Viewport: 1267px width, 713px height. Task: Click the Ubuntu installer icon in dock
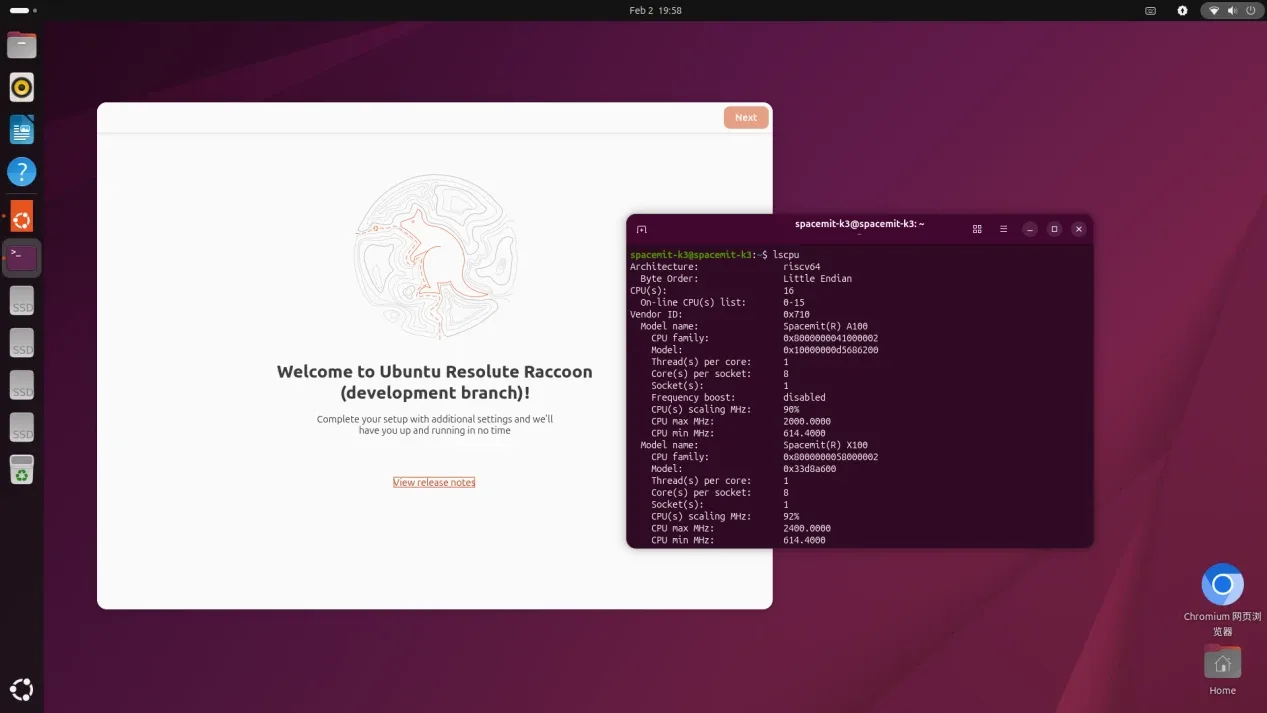click(x=21, y=216)
